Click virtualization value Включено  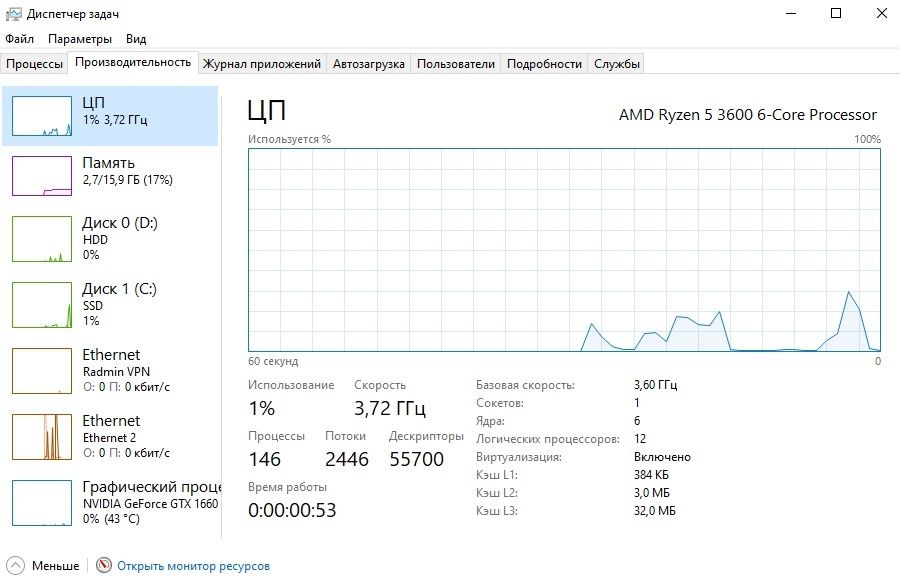click(662, 457)
